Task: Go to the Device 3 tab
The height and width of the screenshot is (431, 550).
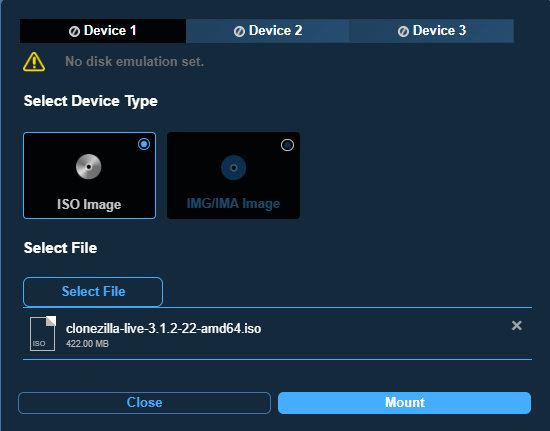Action: (x=431, y=31)
